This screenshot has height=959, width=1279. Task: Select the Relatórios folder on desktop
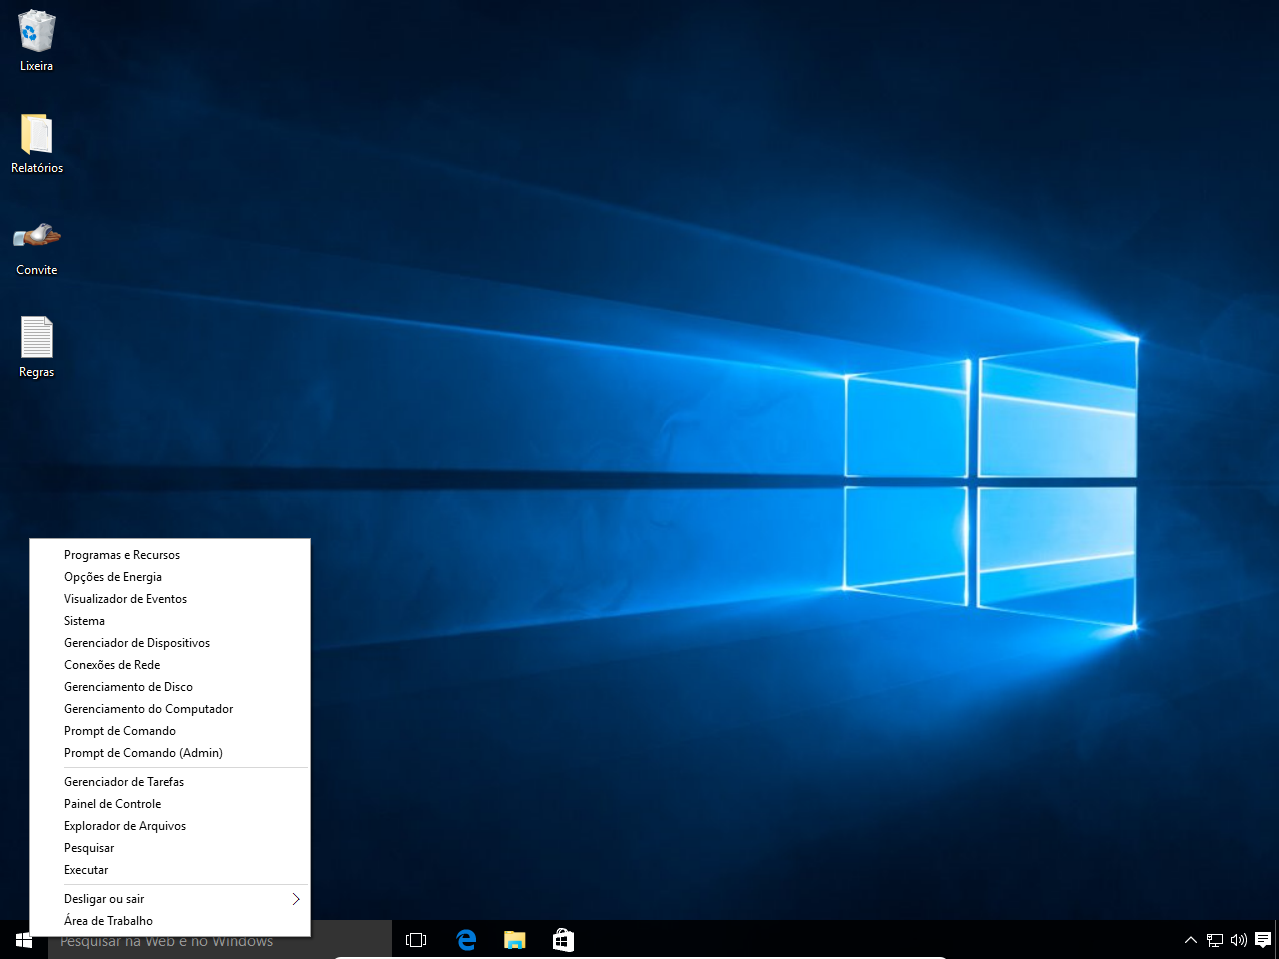(36, 143)
